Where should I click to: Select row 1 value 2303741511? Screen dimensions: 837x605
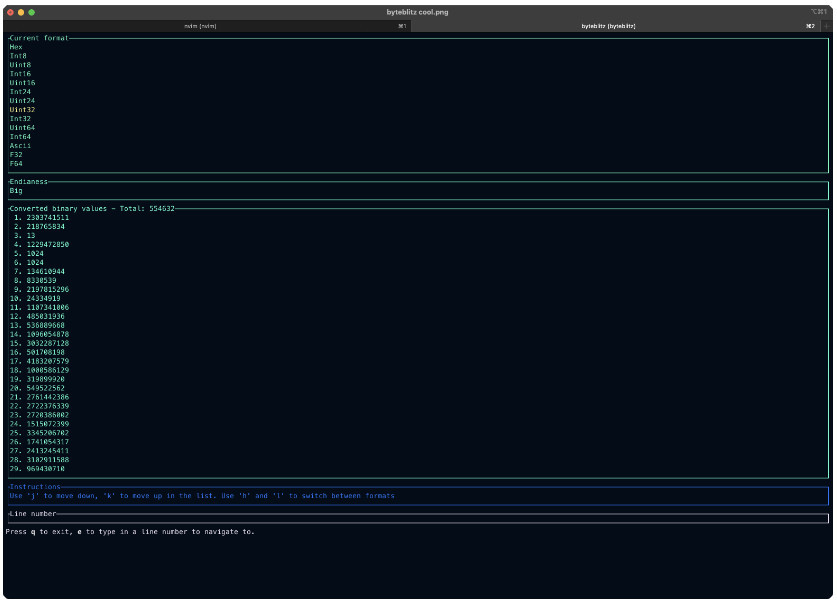coord(47,217)
